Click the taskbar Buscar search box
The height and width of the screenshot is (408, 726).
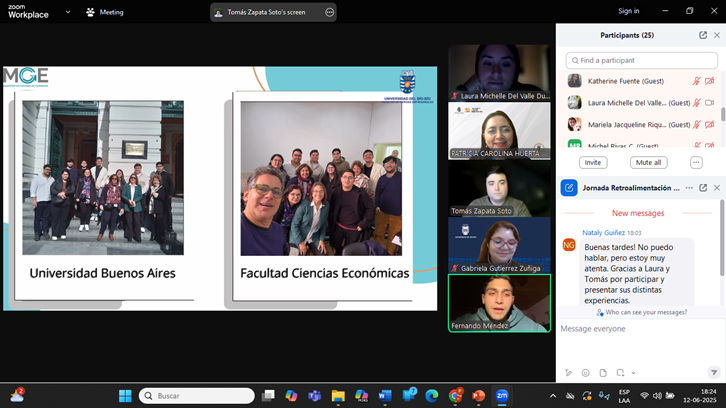pos(197,396)
